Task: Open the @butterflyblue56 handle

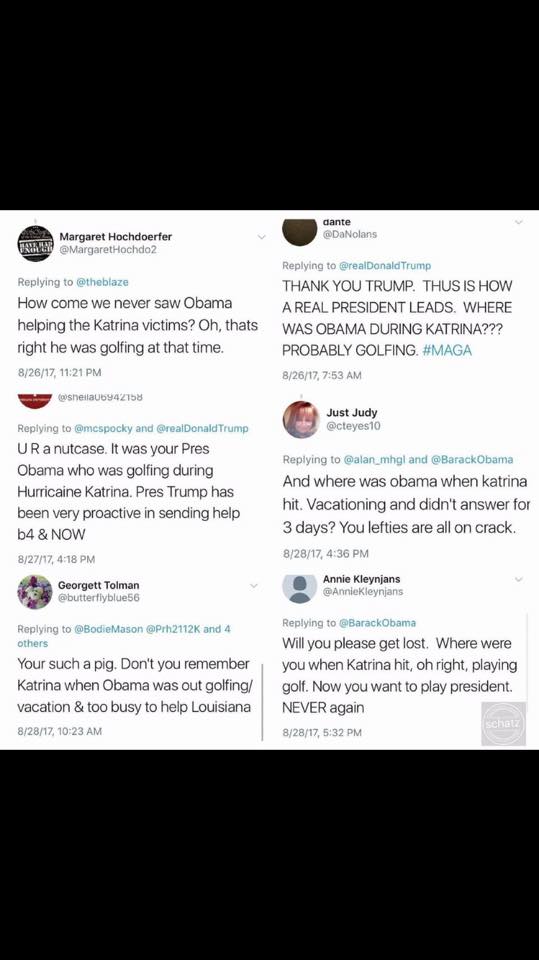Action: point(99,598)
